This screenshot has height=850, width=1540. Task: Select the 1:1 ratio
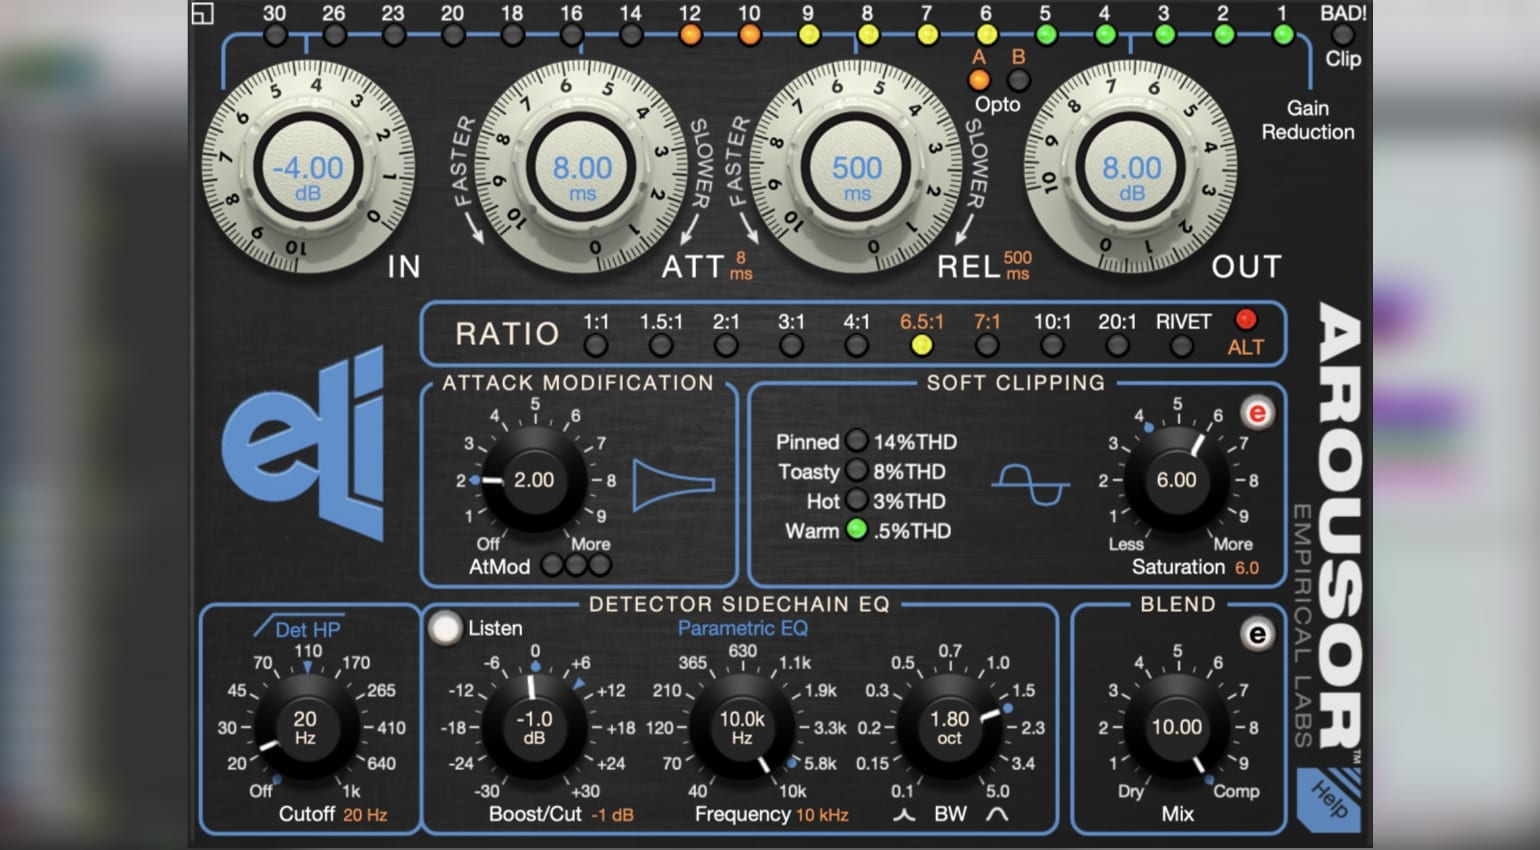point(596,345)
